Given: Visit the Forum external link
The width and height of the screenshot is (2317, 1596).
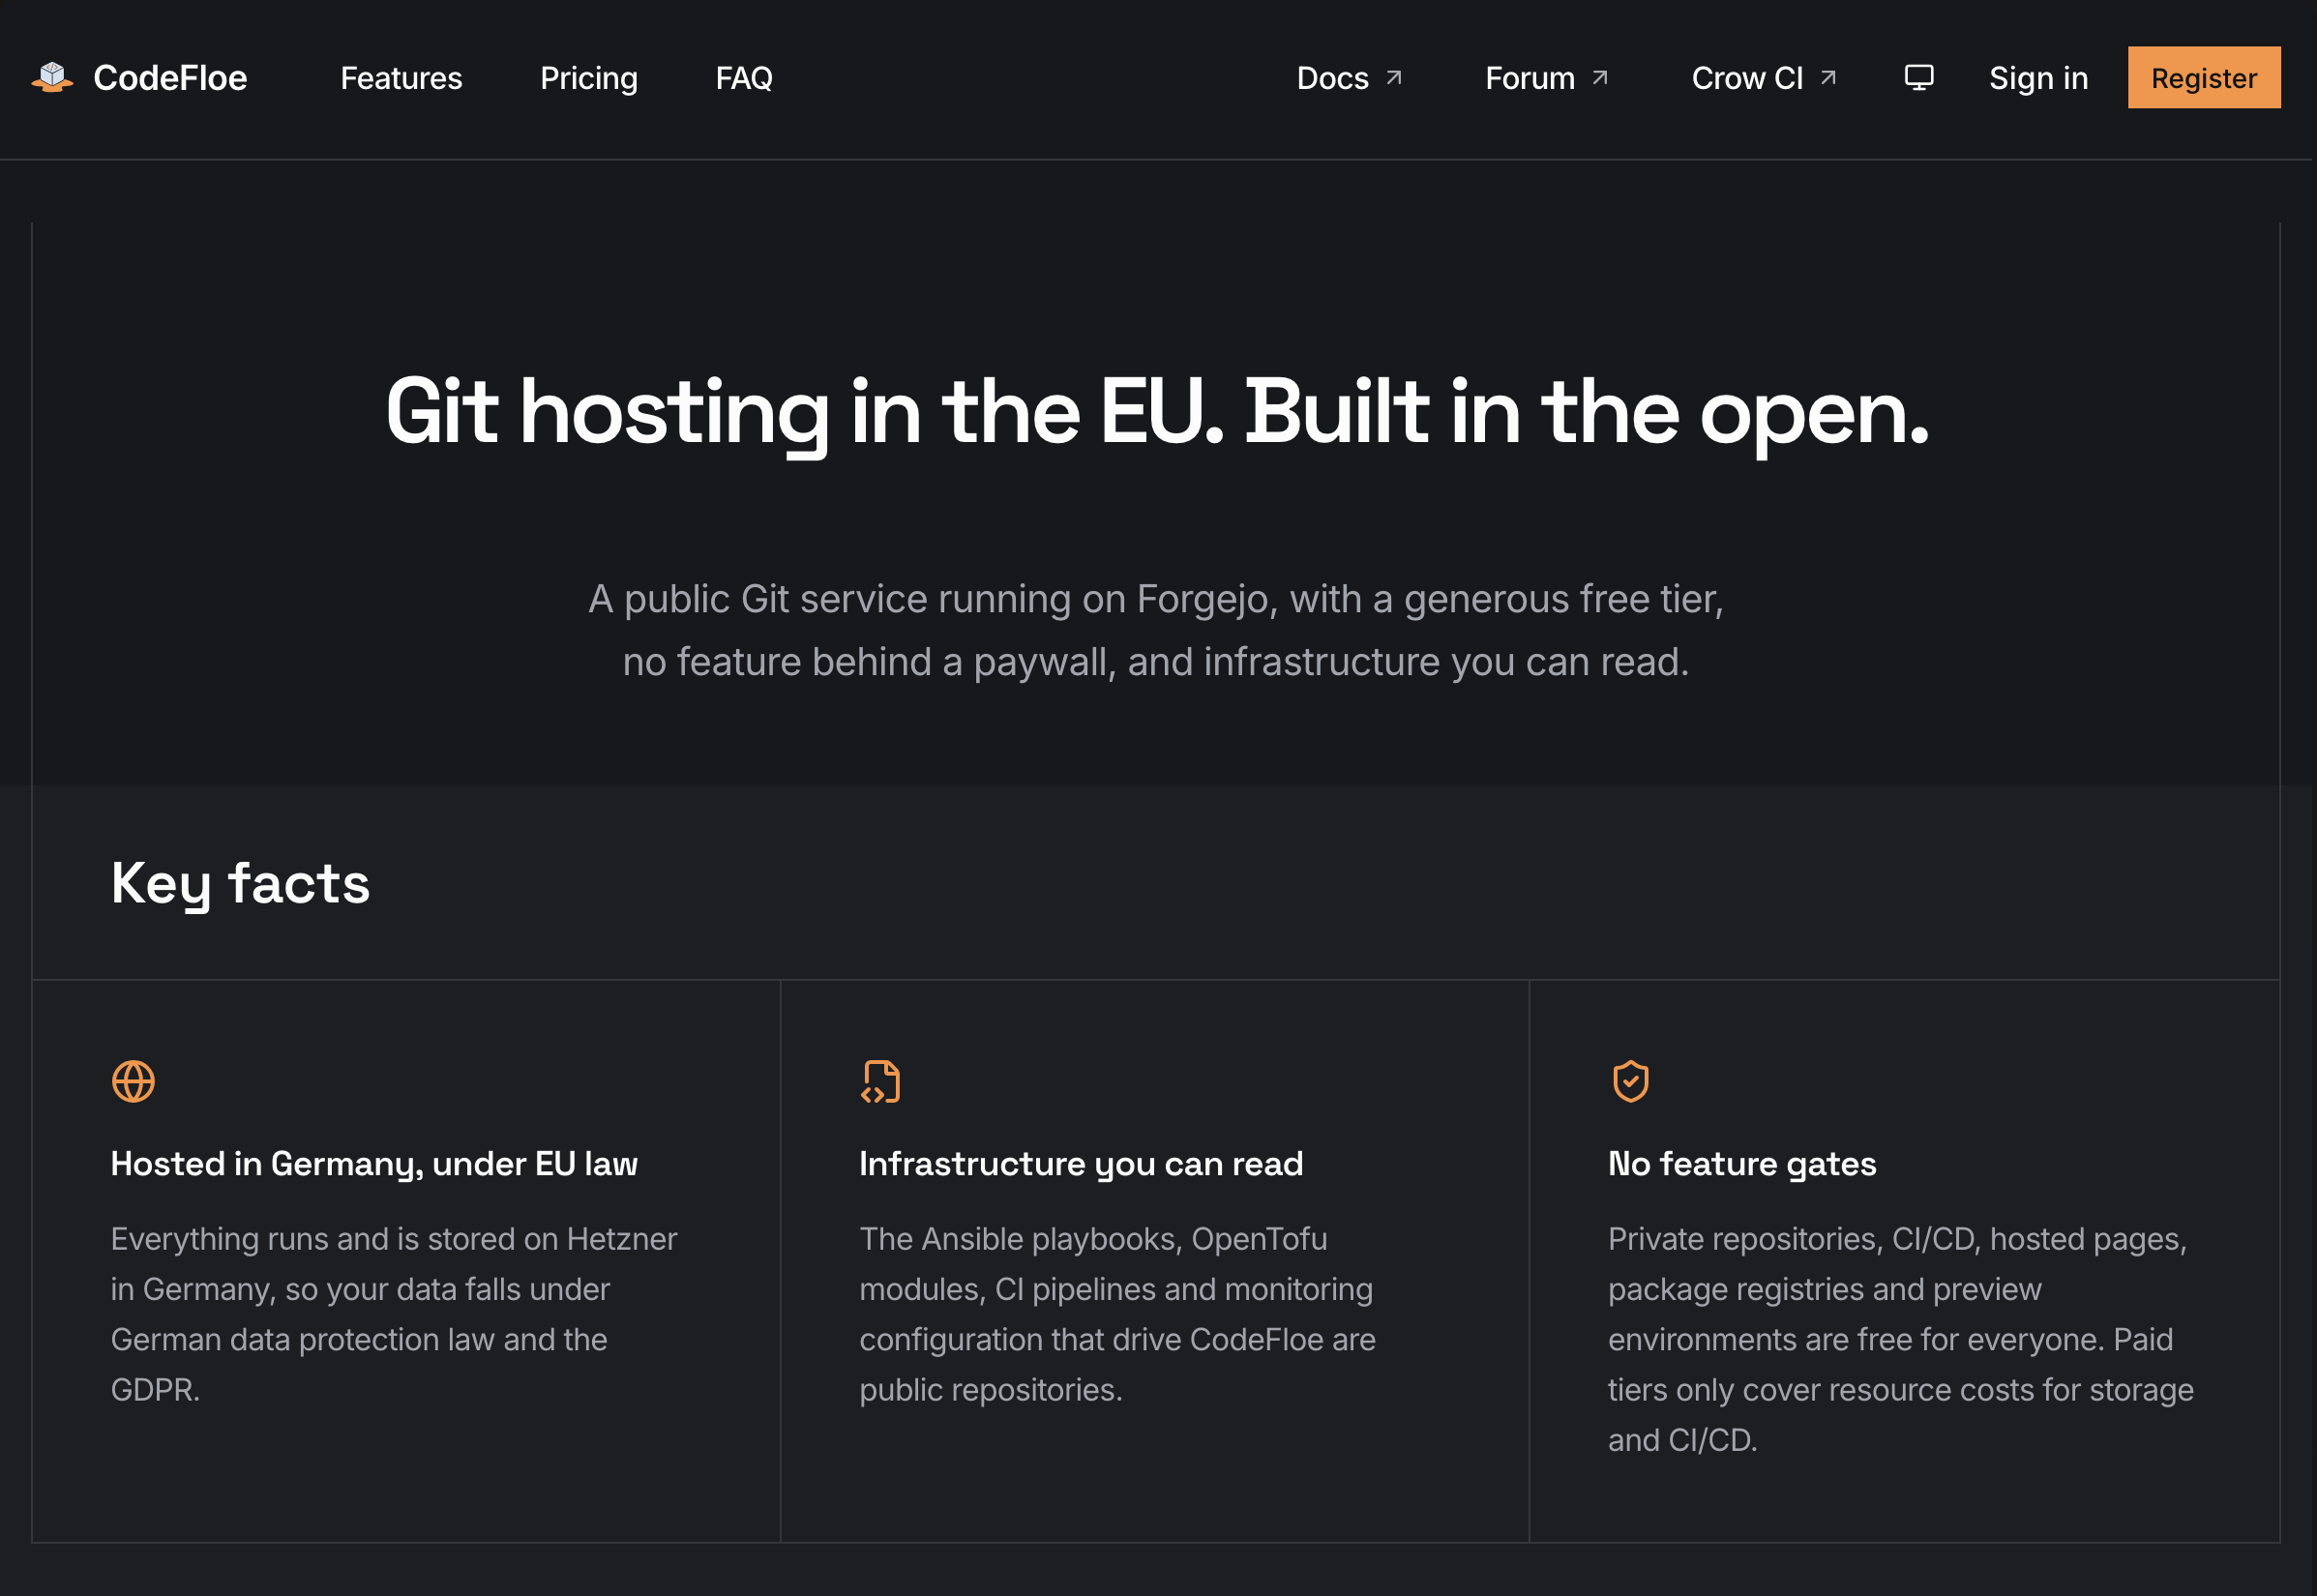Looking at the screenshot, I should 1547,78.
